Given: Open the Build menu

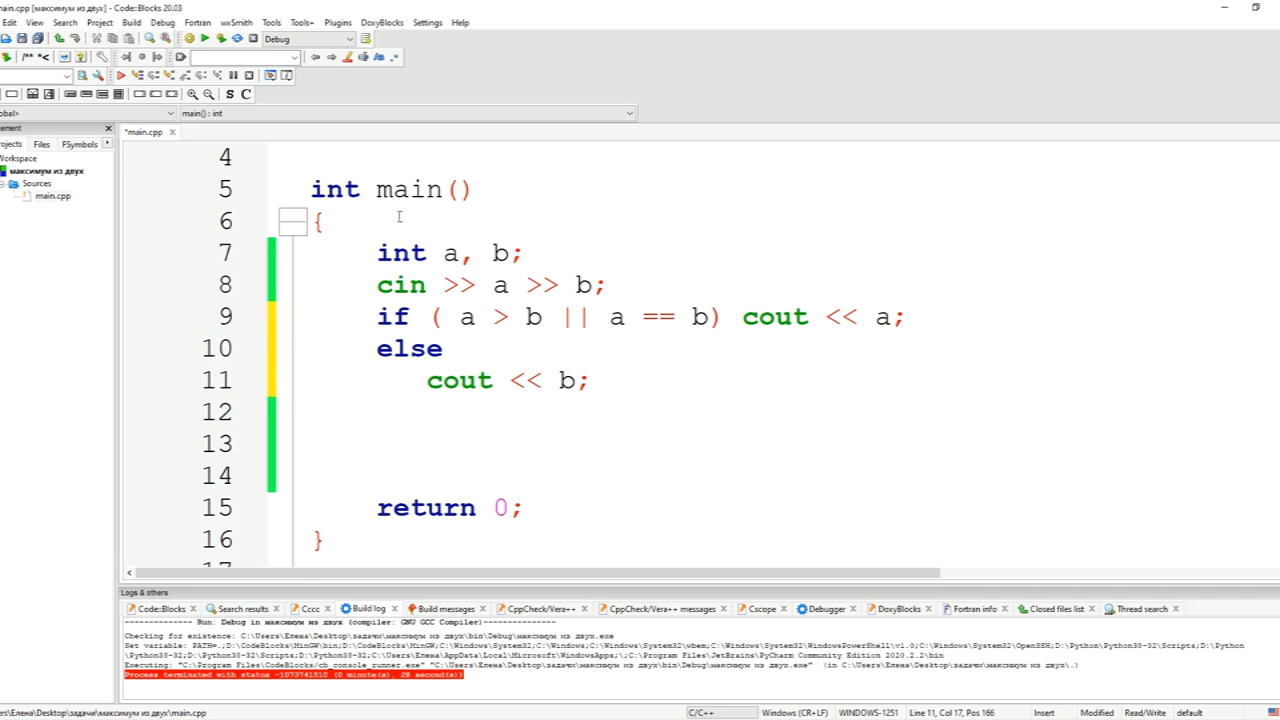Looking at the screenshot, I should tap(131, 22).
